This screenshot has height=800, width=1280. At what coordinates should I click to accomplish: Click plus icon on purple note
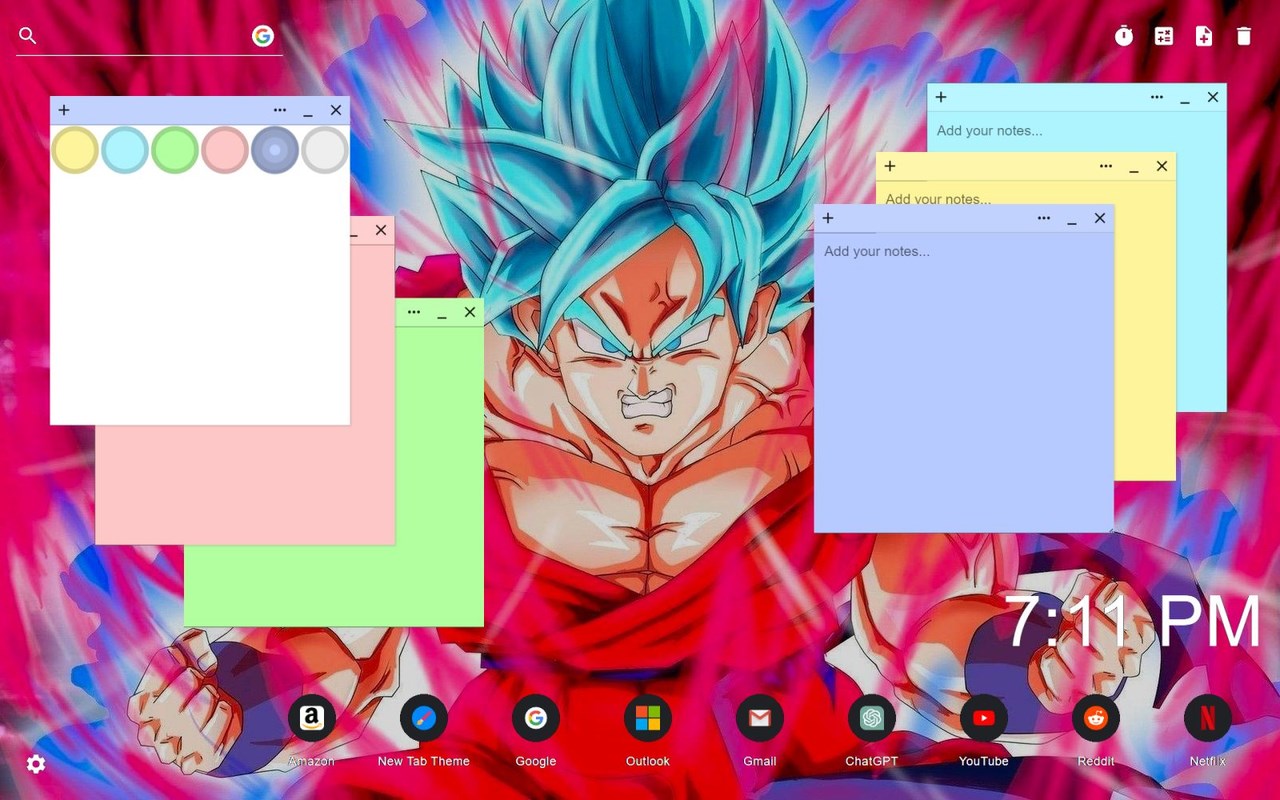click(828, 218)
